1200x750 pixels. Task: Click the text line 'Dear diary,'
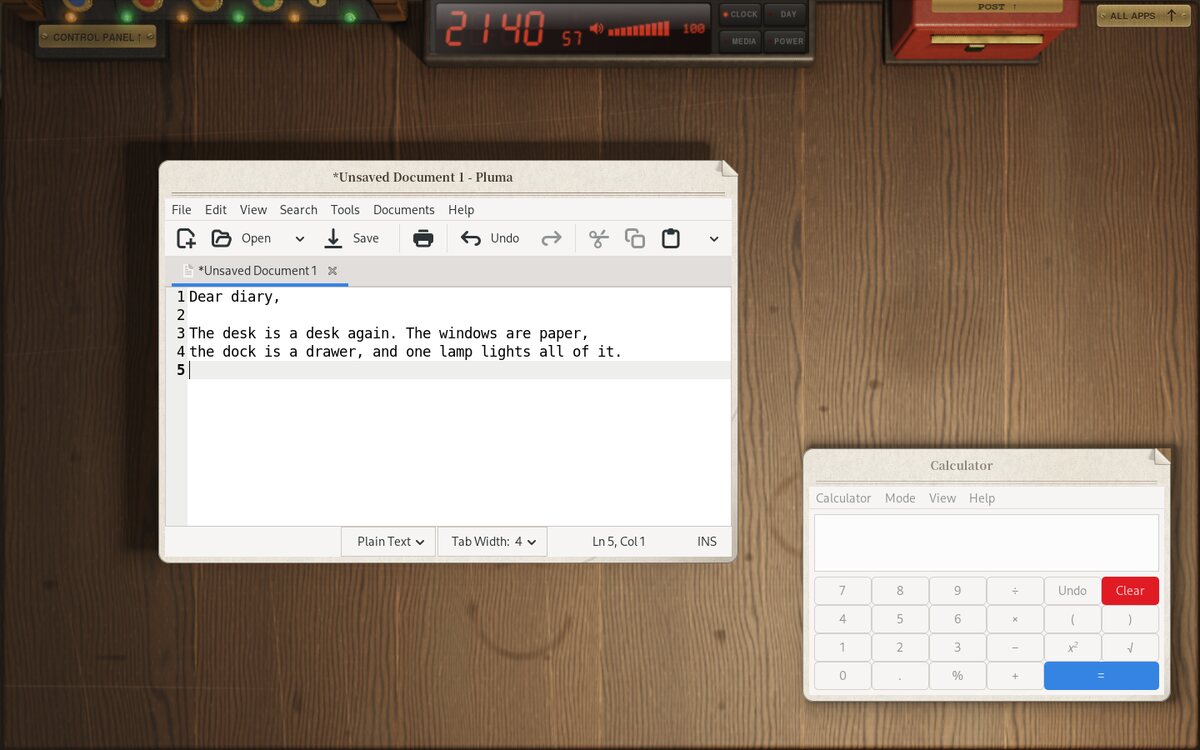pyautogui.click(x=235, y=297)
